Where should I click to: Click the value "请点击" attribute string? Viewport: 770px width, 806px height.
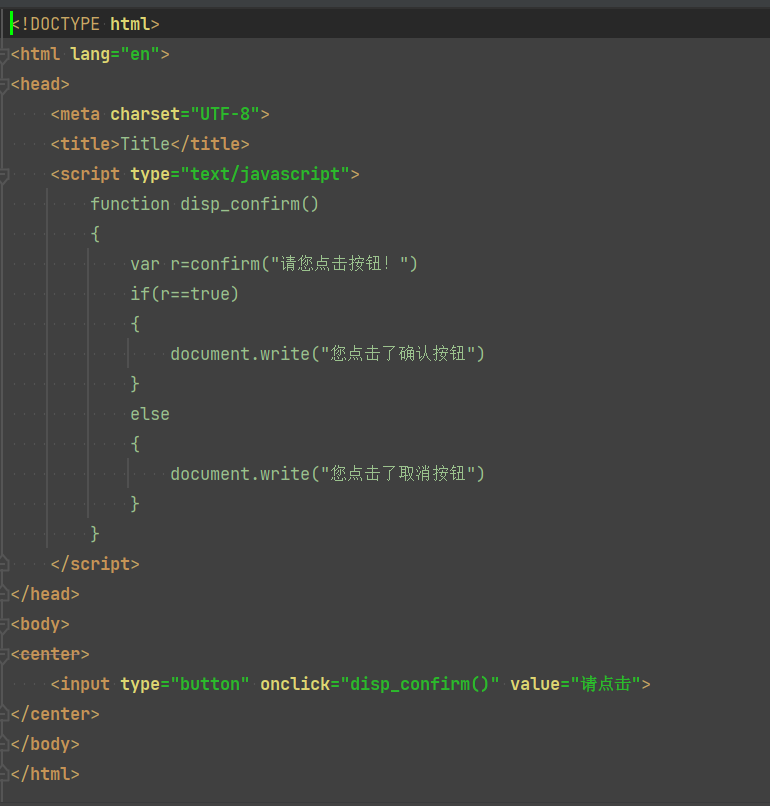pos(606,684)
